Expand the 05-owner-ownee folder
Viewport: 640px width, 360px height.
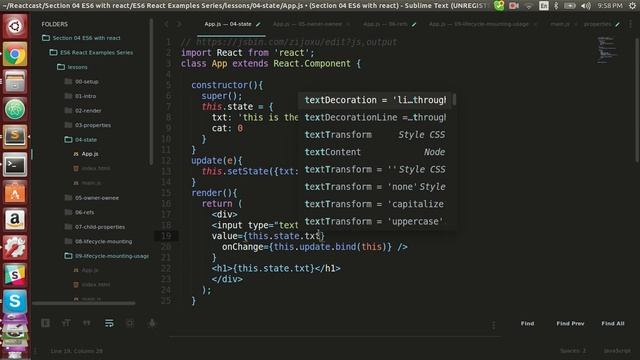[x=91, y=198]
